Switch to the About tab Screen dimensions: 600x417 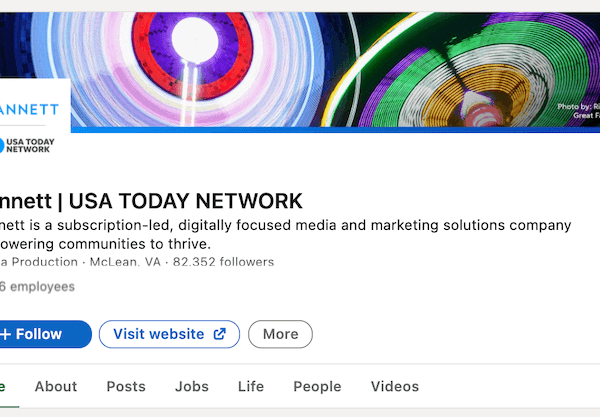click(56, 387)
